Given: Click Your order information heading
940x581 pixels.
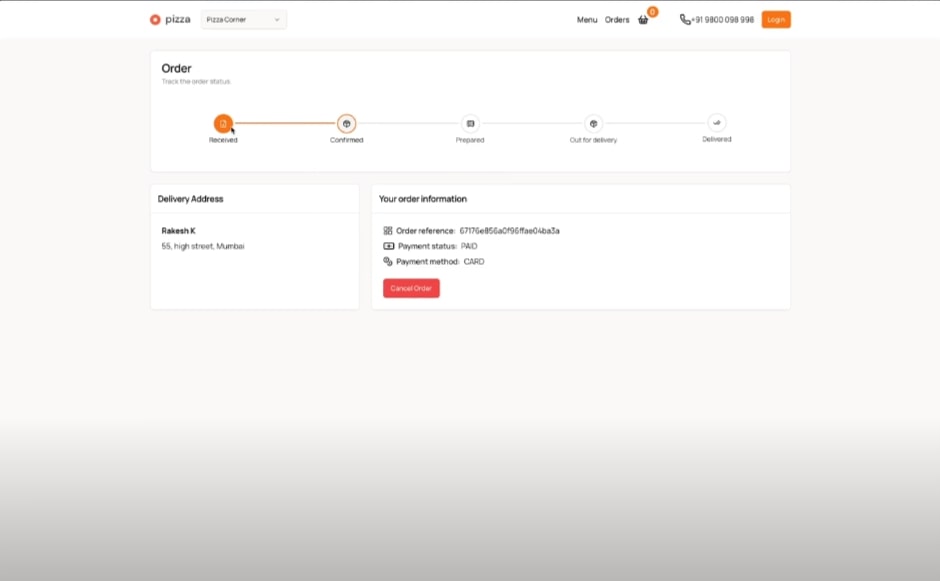Looking at the screenshot, I should (x=423, y=199).
